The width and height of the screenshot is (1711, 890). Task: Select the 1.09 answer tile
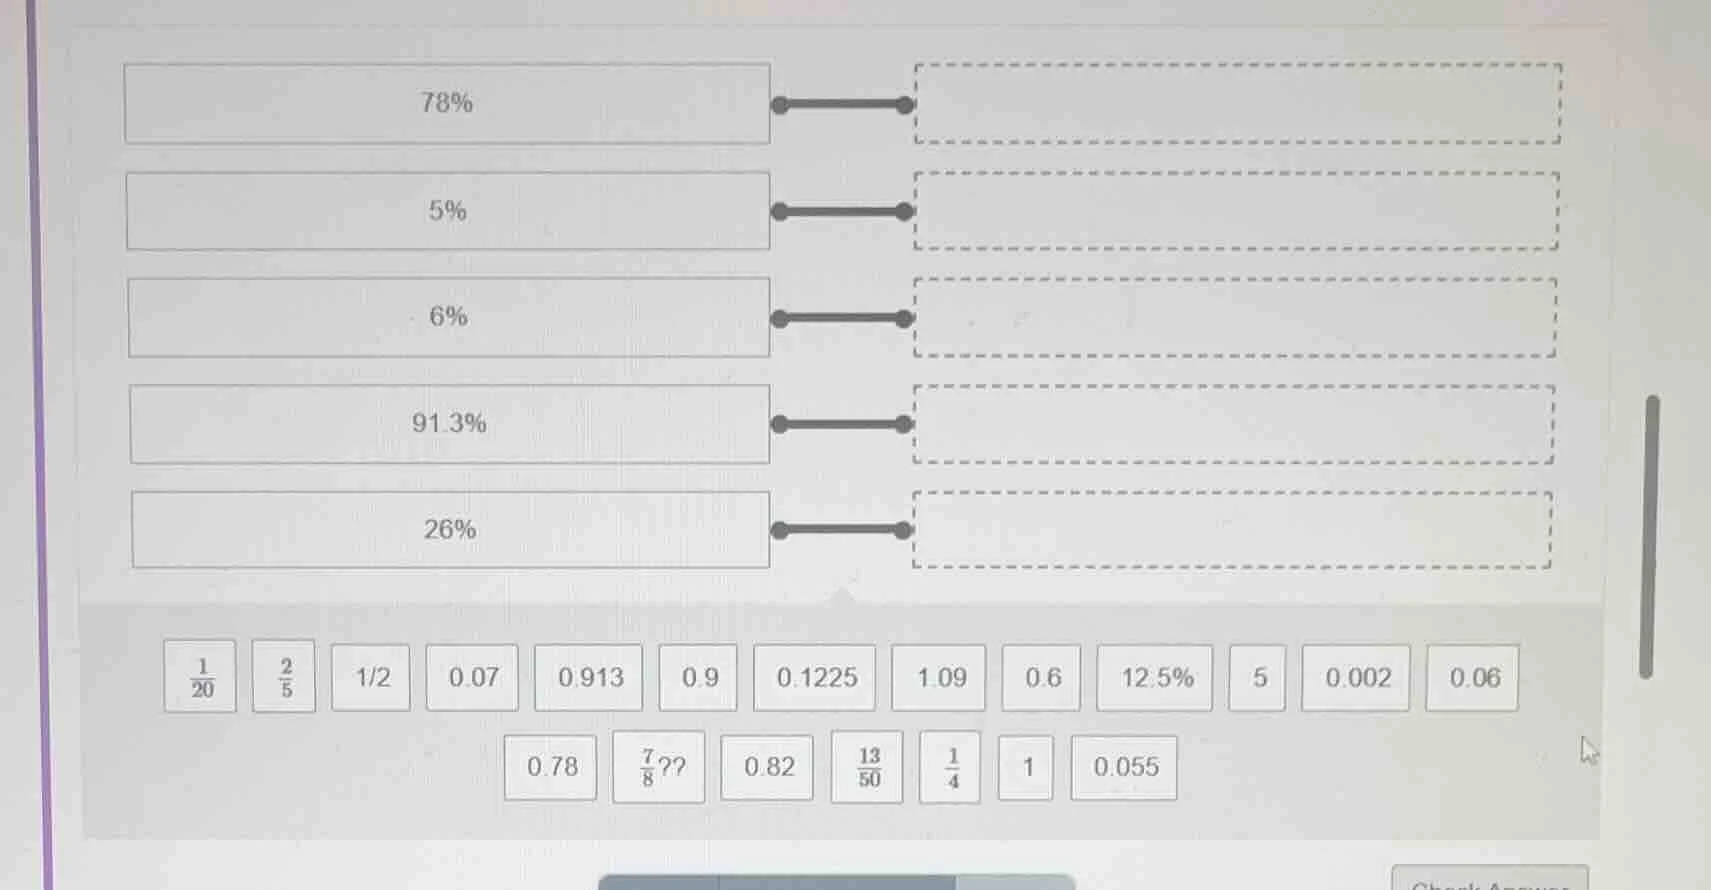[937, 678]
